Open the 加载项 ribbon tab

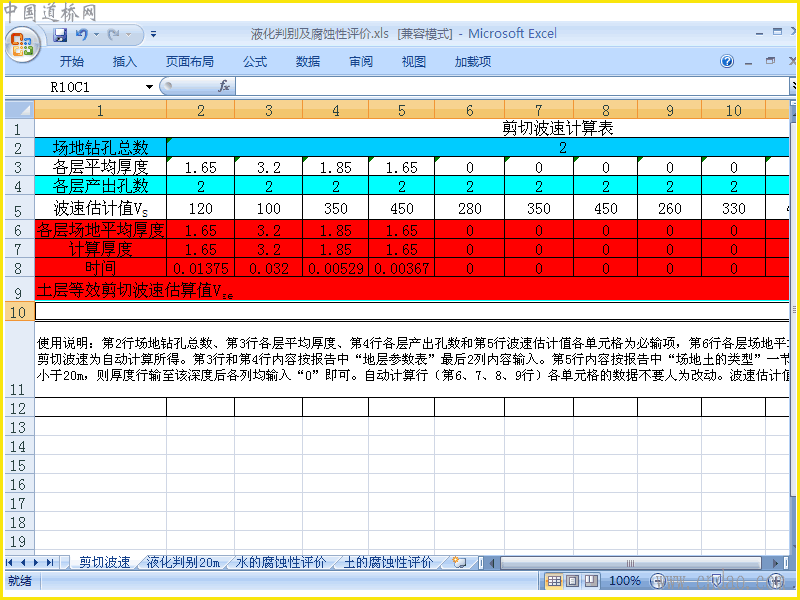473,62
